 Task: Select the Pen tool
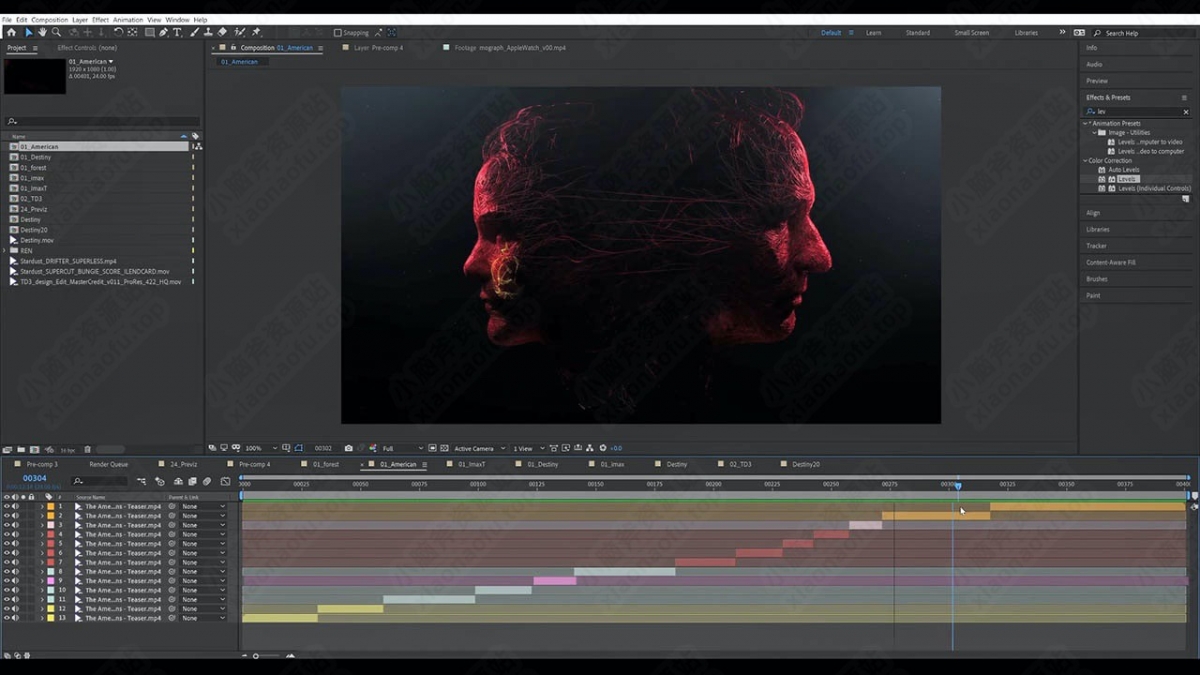164,32
